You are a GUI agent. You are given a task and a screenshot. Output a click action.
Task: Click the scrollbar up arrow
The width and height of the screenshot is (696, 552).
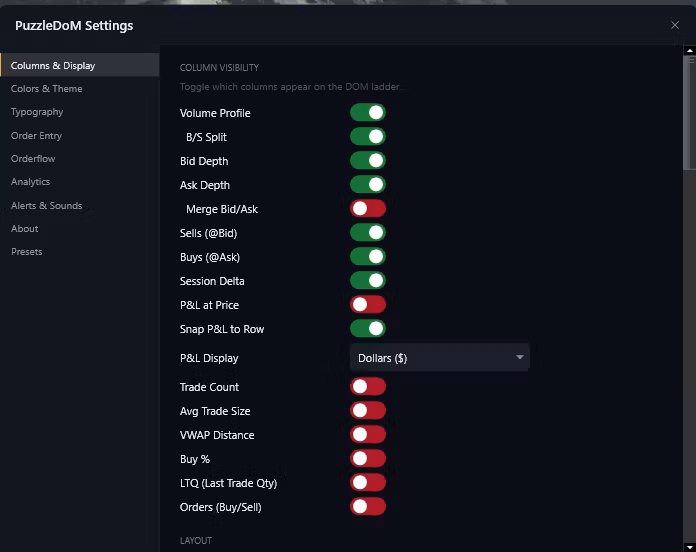pyautogui.click(x=689, y=50)
